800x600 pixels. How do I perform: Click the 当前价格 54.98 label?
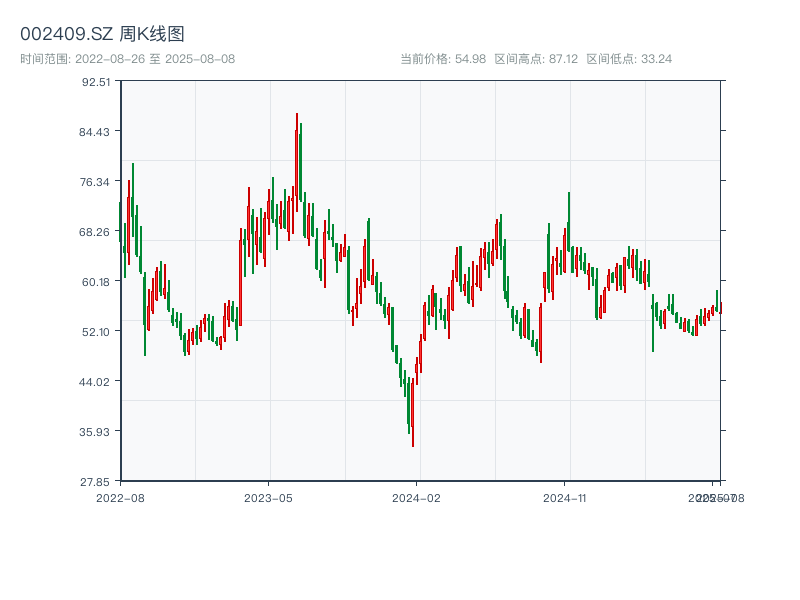(x=442, y=59)
